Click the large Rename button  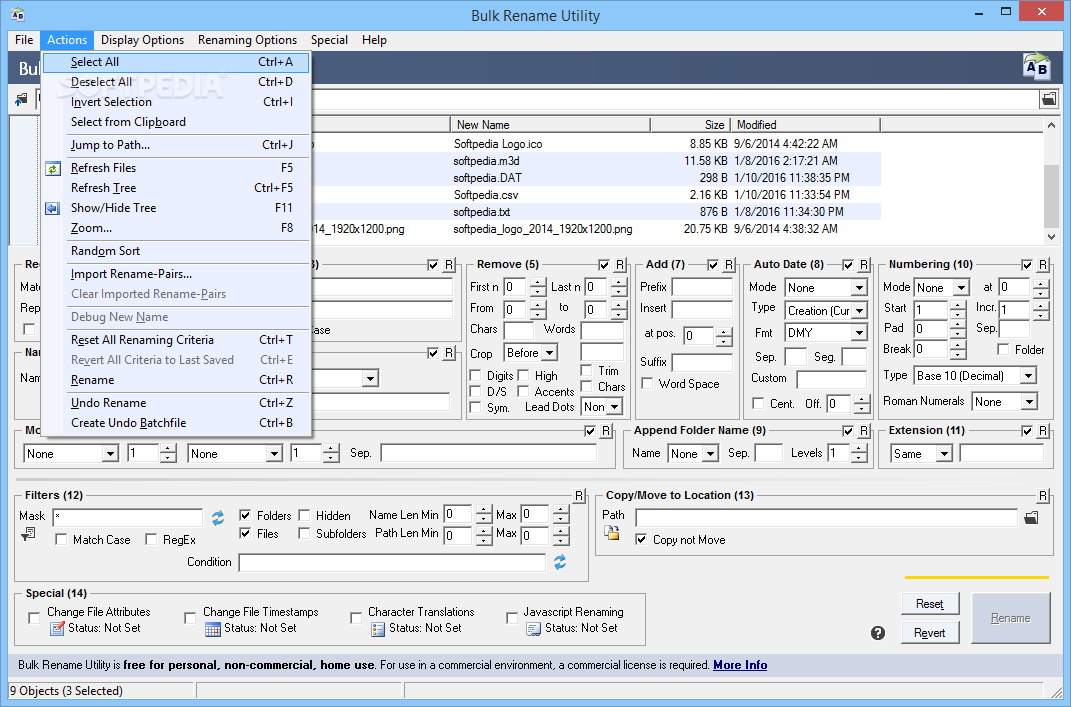tap(1010, 618)
